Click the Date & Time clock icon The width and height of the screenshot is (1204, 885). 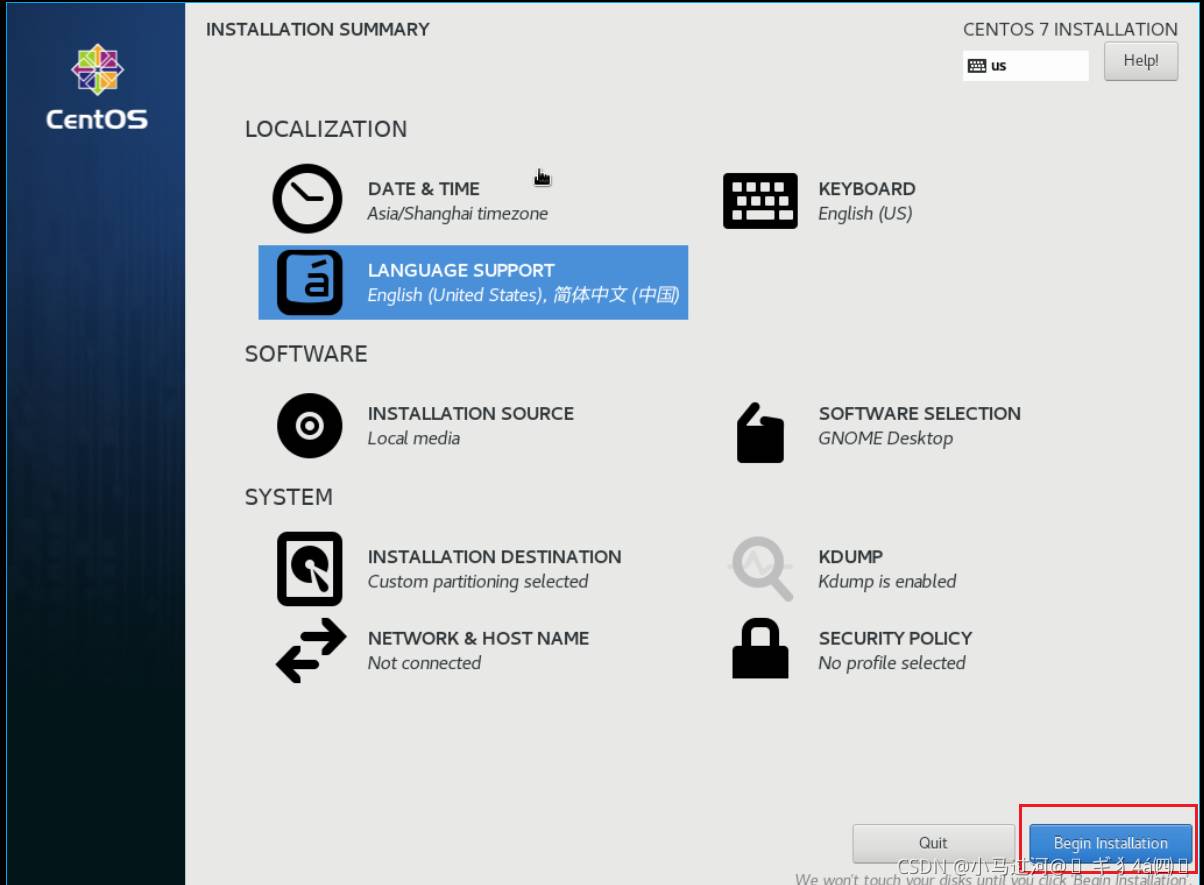pyautogui.click(x=308, y=199)
